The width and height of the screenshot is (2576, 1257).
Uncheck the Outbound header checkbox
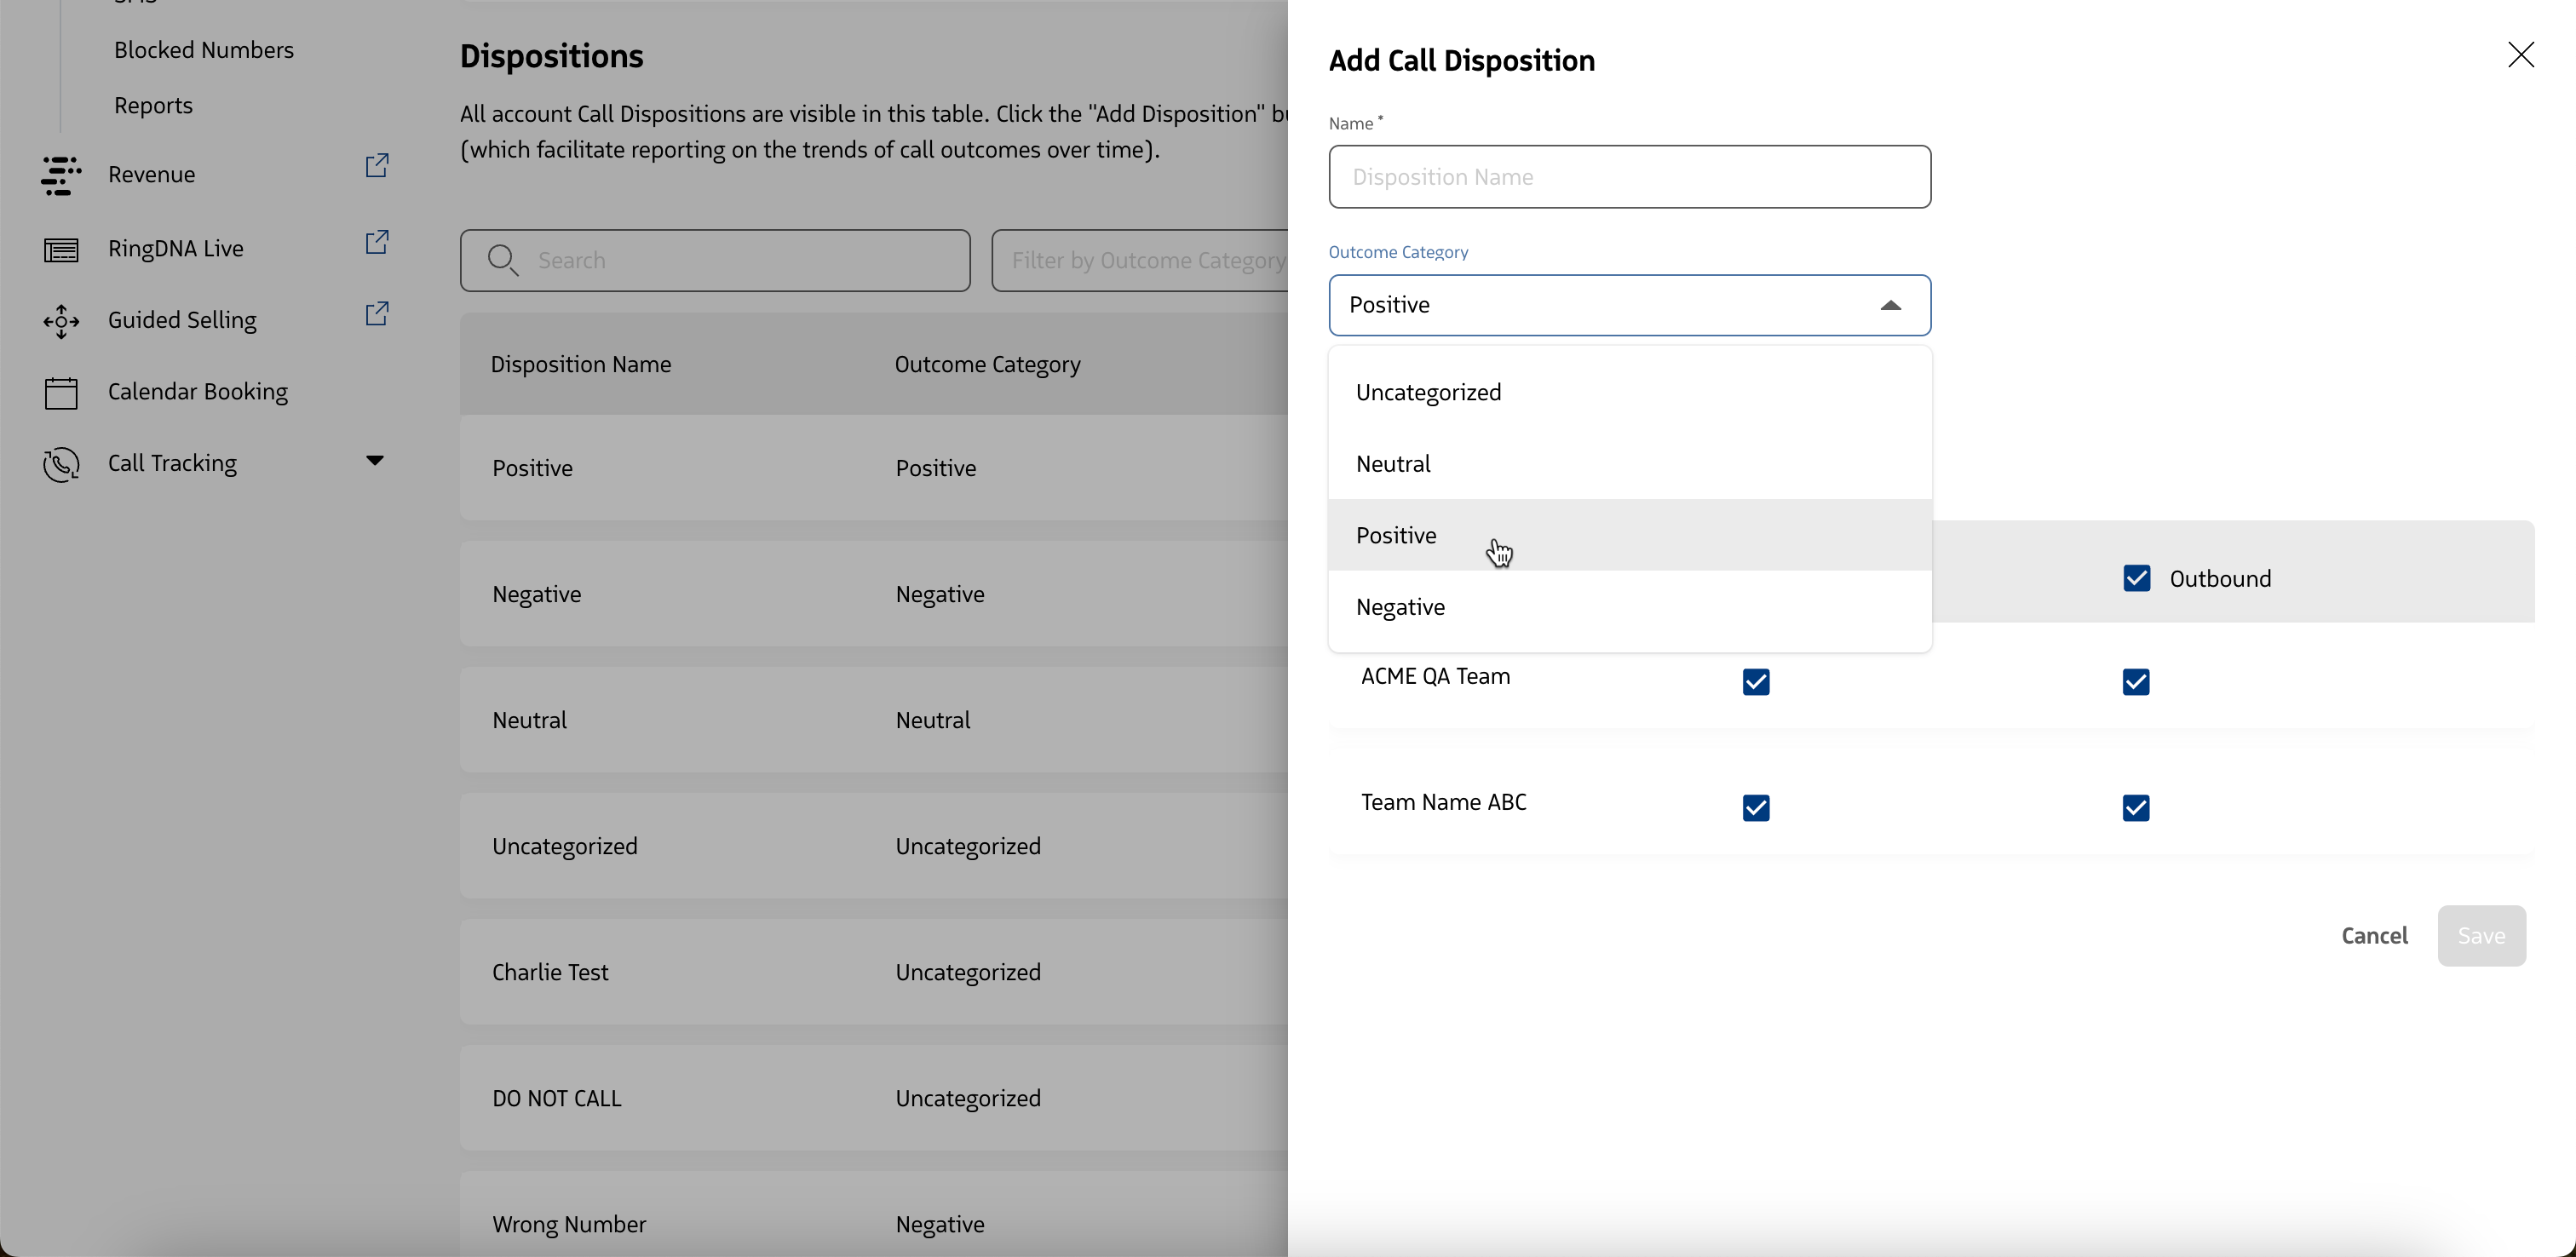(x=2137, y=579)
